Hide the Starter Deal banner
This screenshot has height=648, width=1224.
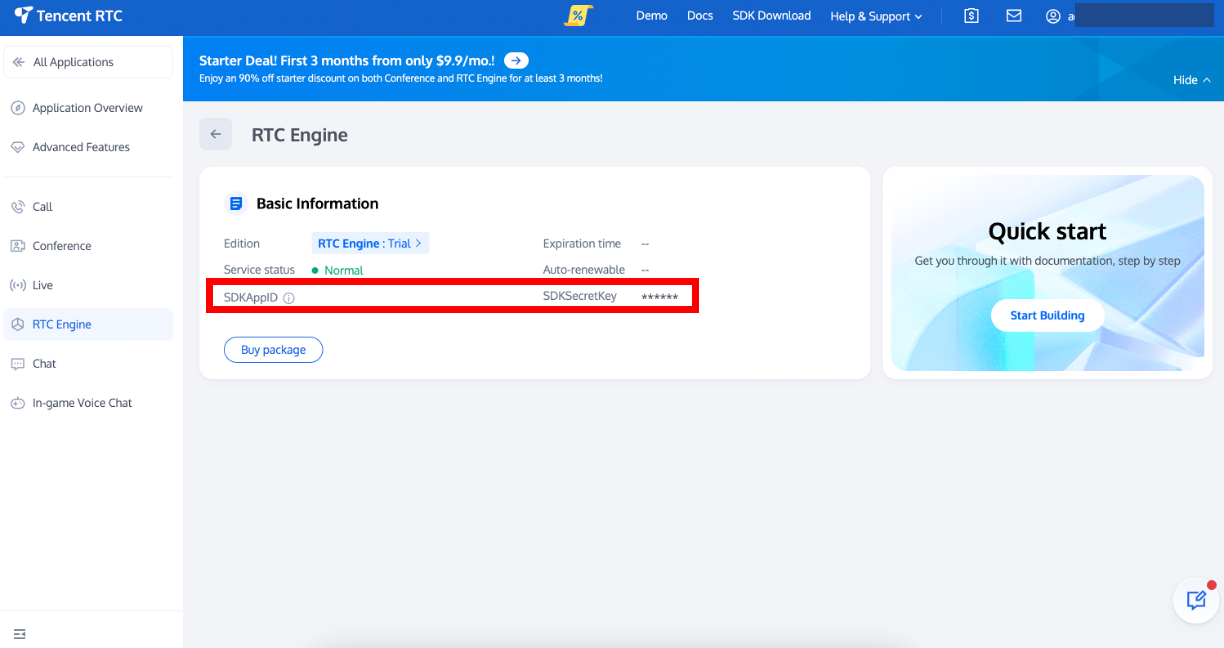[x=1192, y=80]
